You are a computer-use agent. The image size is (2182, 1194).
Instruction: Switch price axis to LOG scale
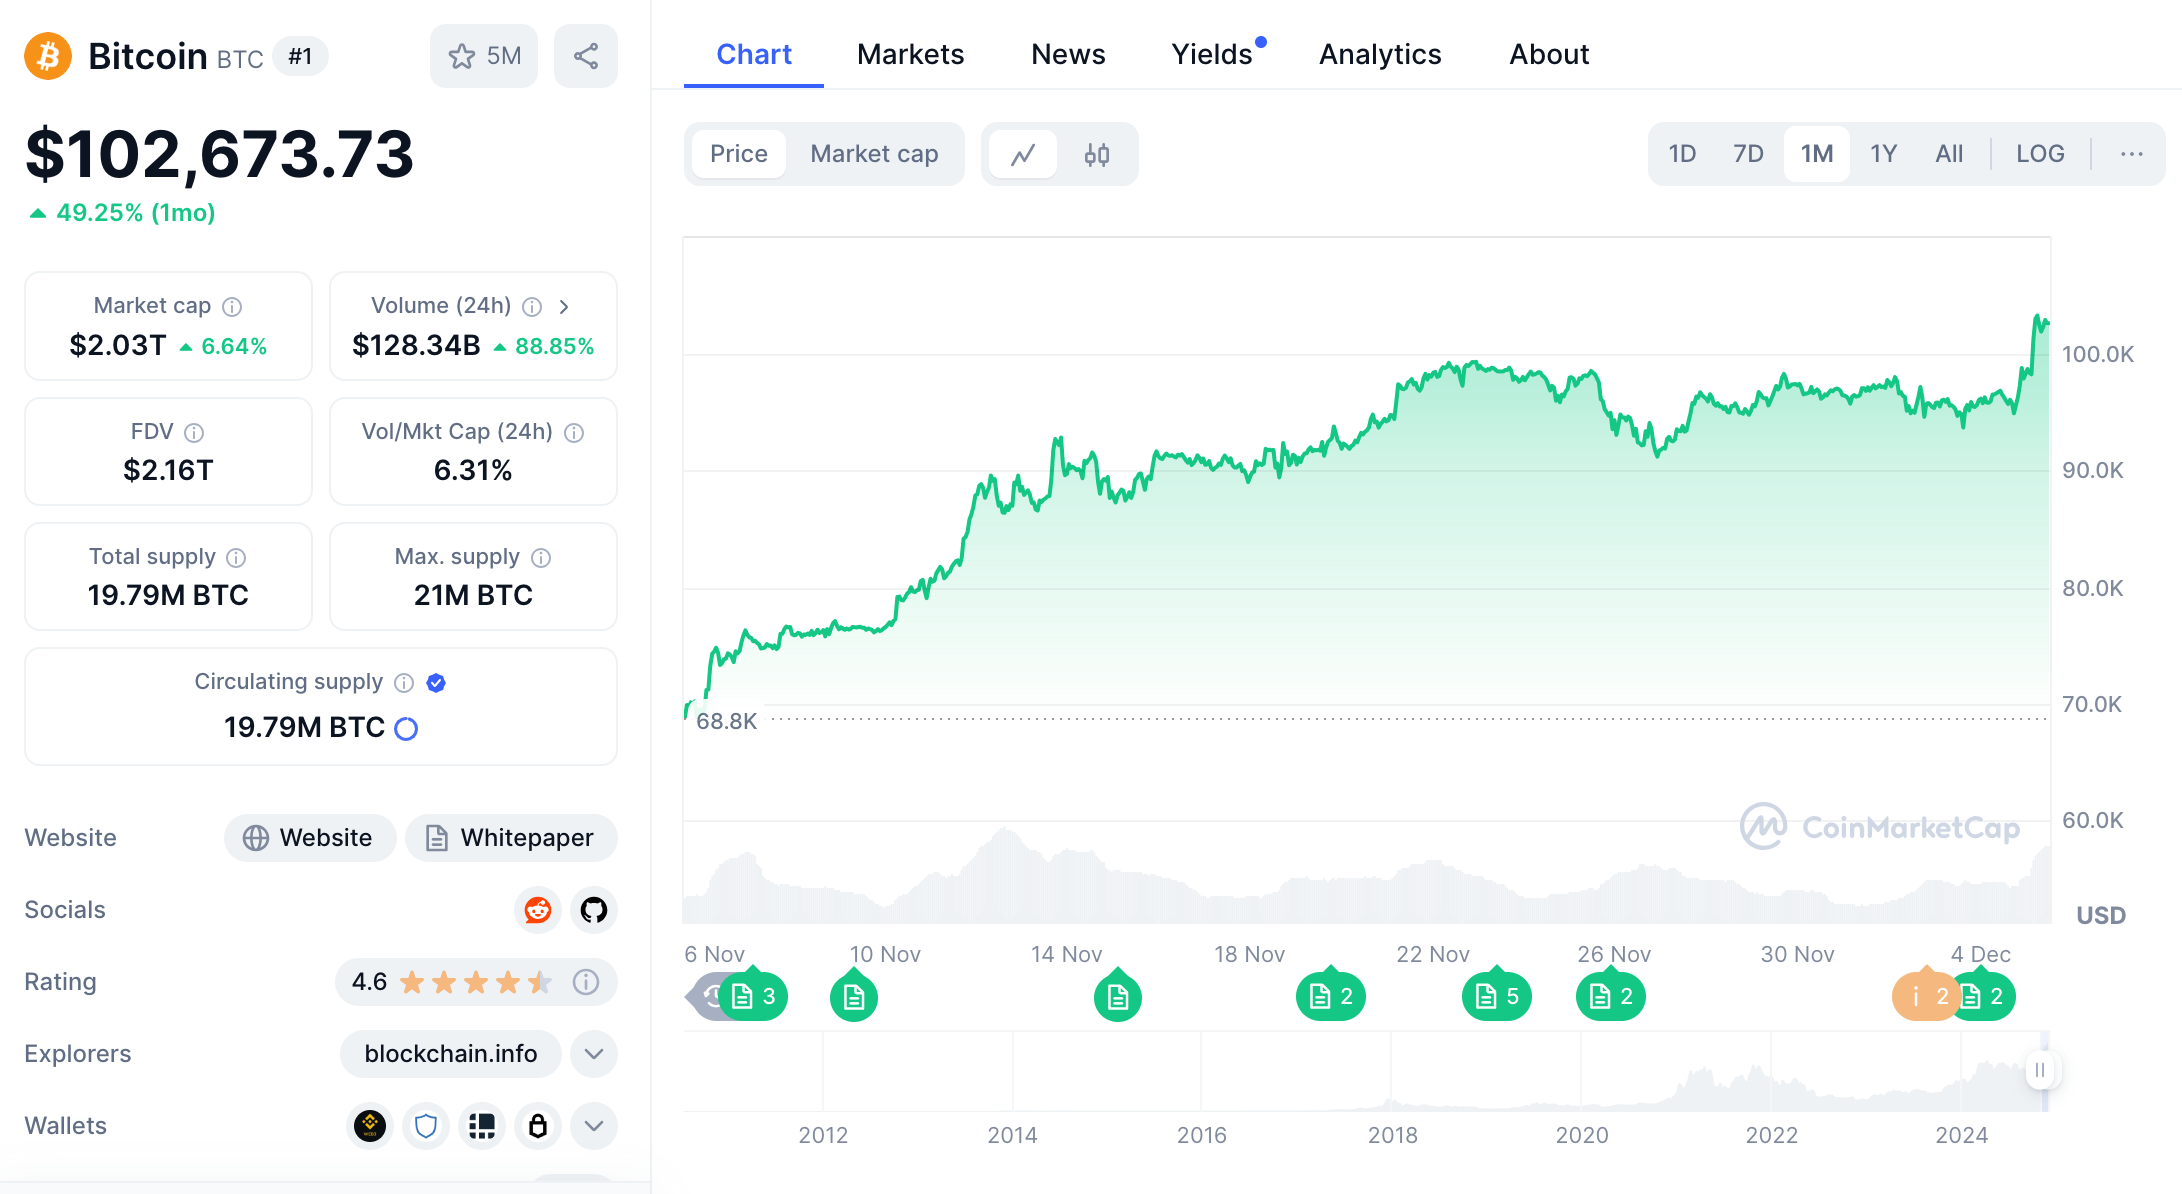pos(2040,153)
